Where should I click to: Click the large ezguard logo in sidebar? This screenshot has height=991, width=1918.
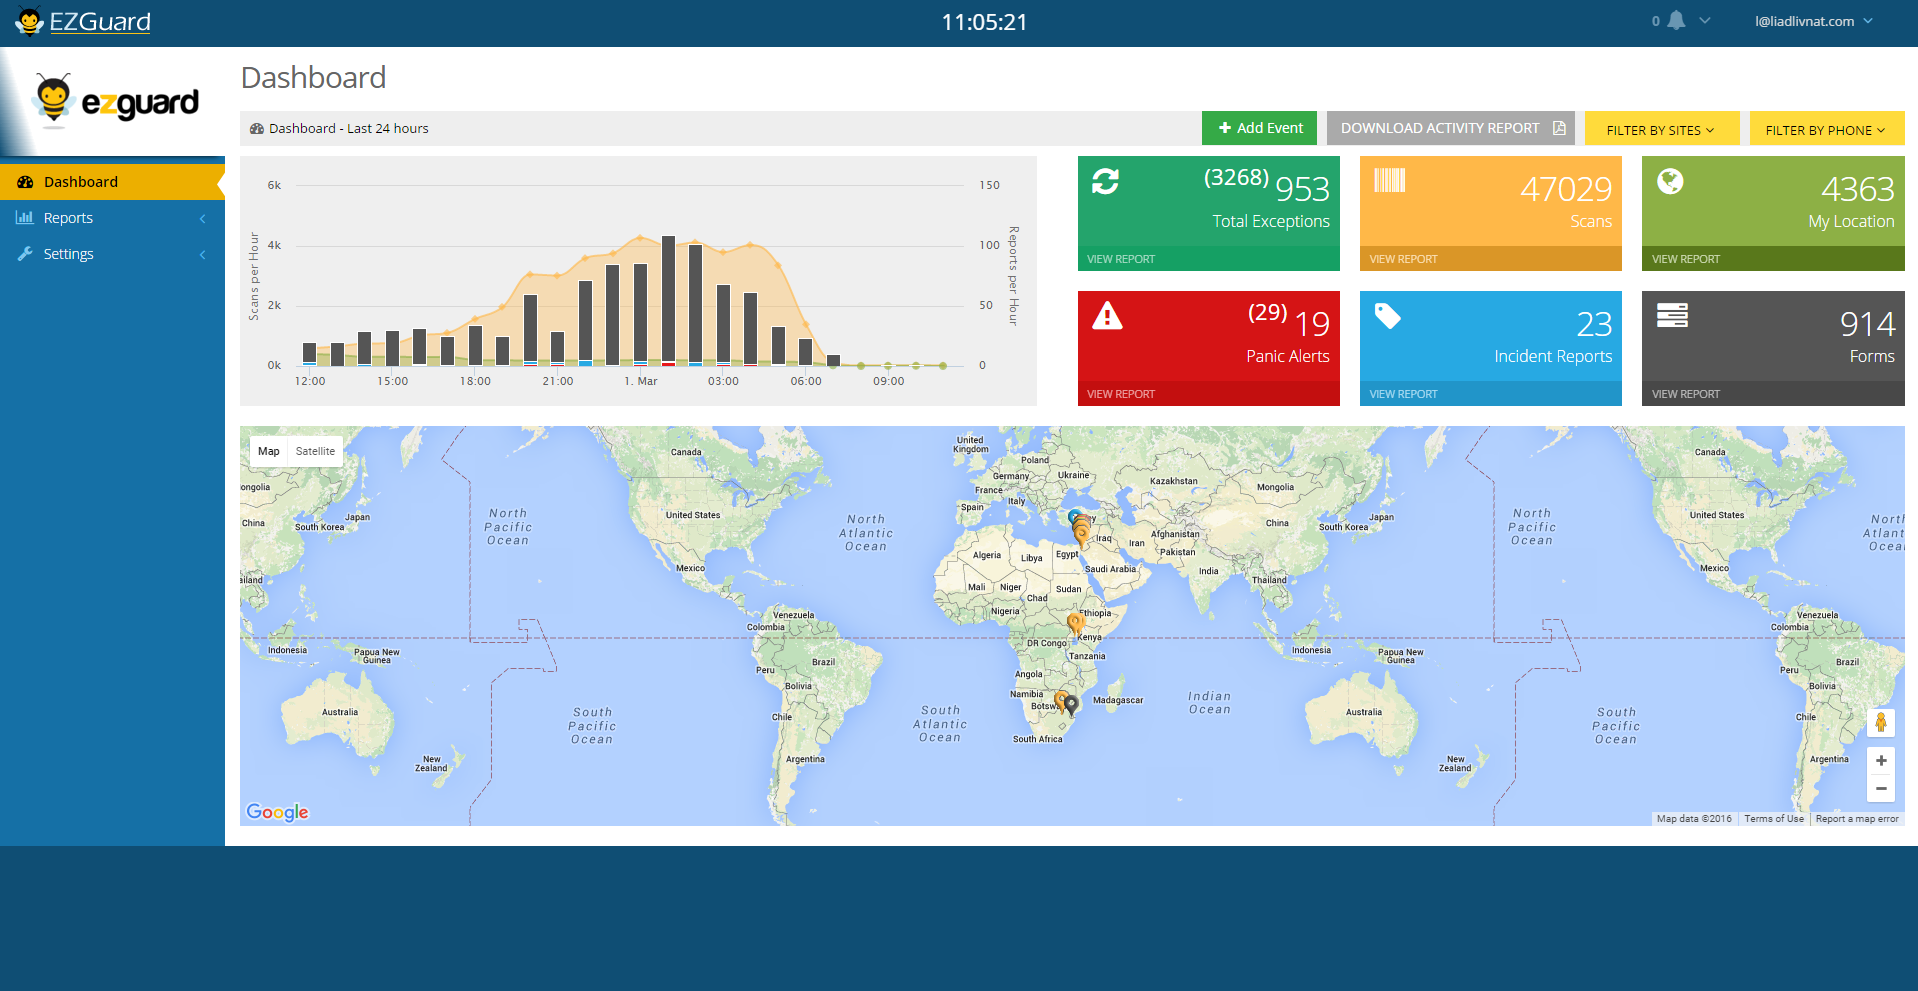[116, 102]
